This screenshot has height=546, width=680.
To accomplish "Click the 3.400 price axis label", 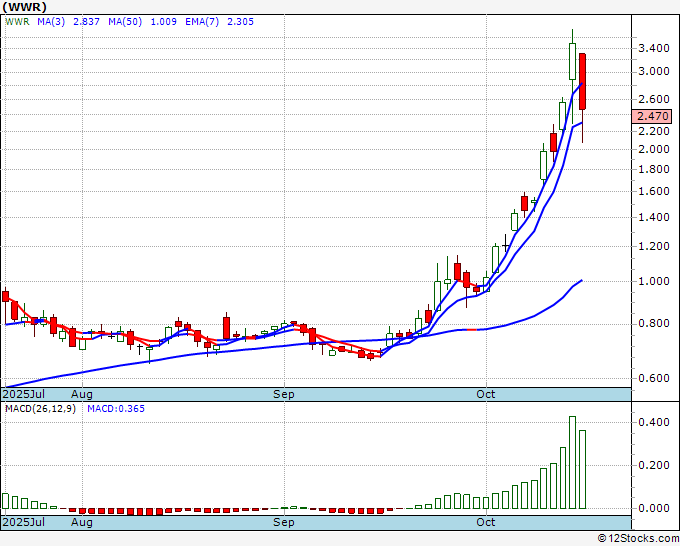I will 654,48.
